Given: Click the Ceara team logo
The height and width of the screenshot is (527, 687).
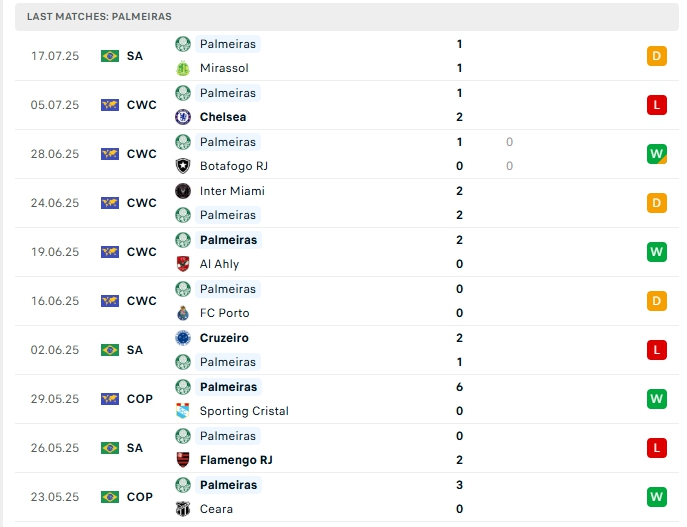Looking at the screenshot, I should pyautogui.click(x=182, y=509).
